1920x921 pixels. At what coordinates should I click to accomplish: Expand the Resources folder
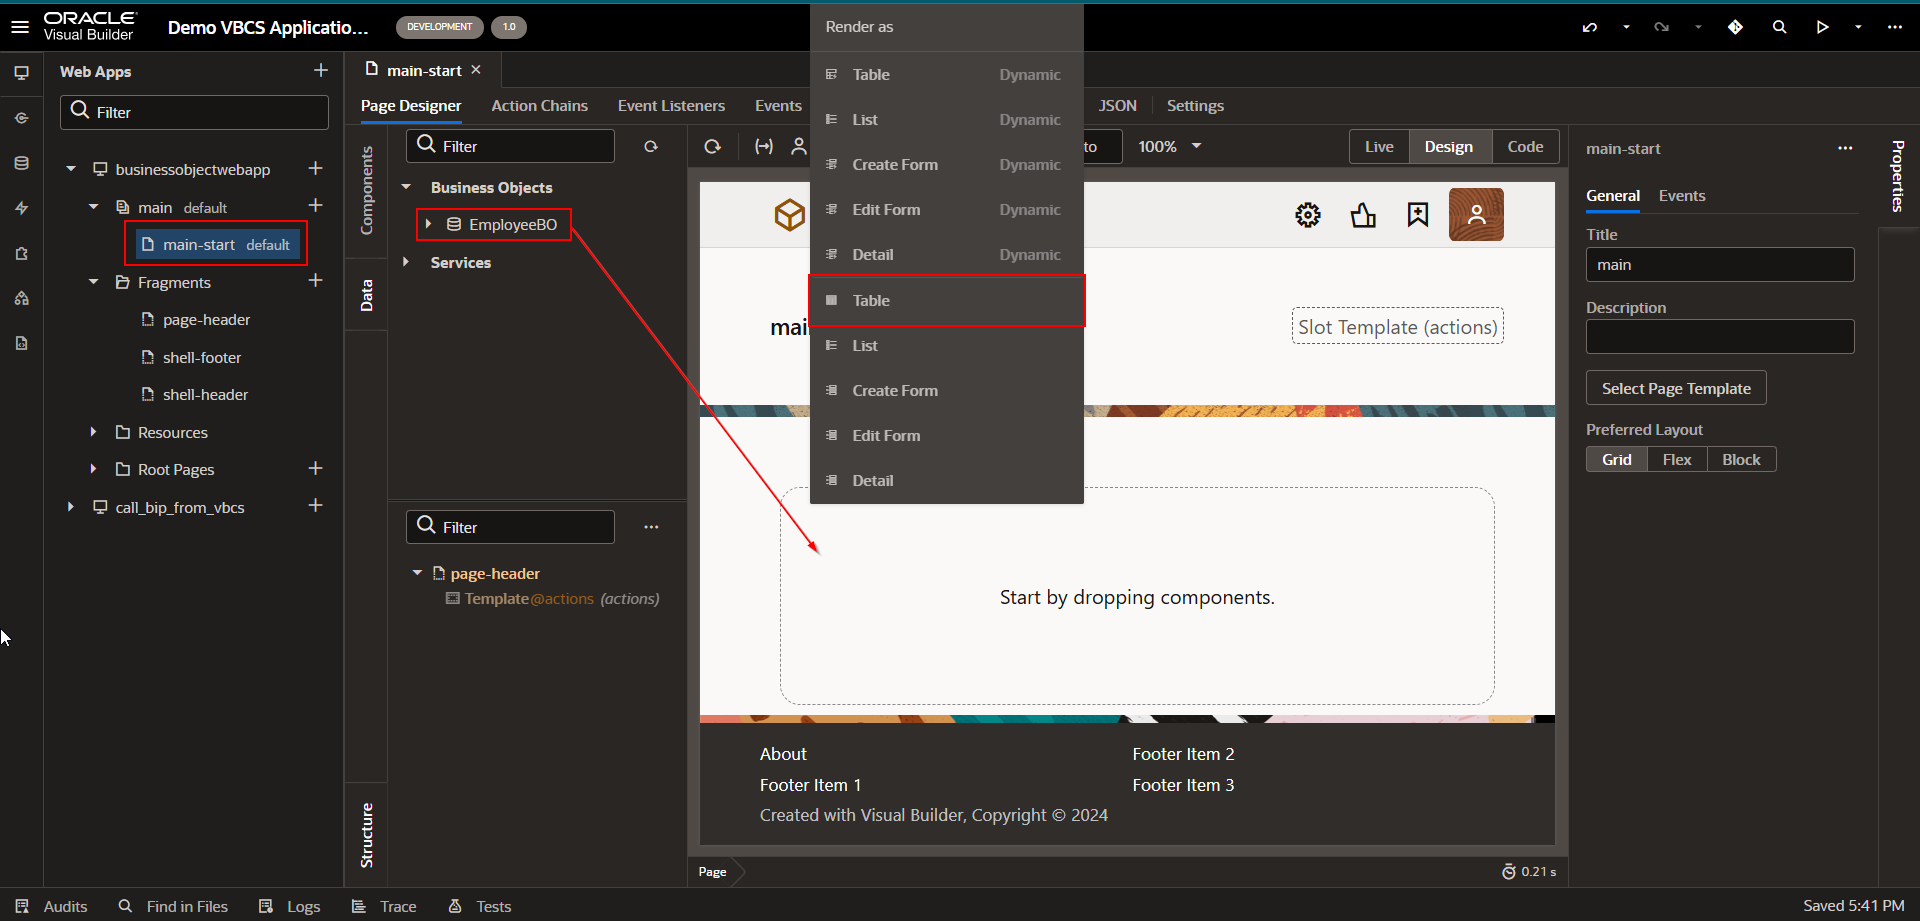click(x=94, y=432)
